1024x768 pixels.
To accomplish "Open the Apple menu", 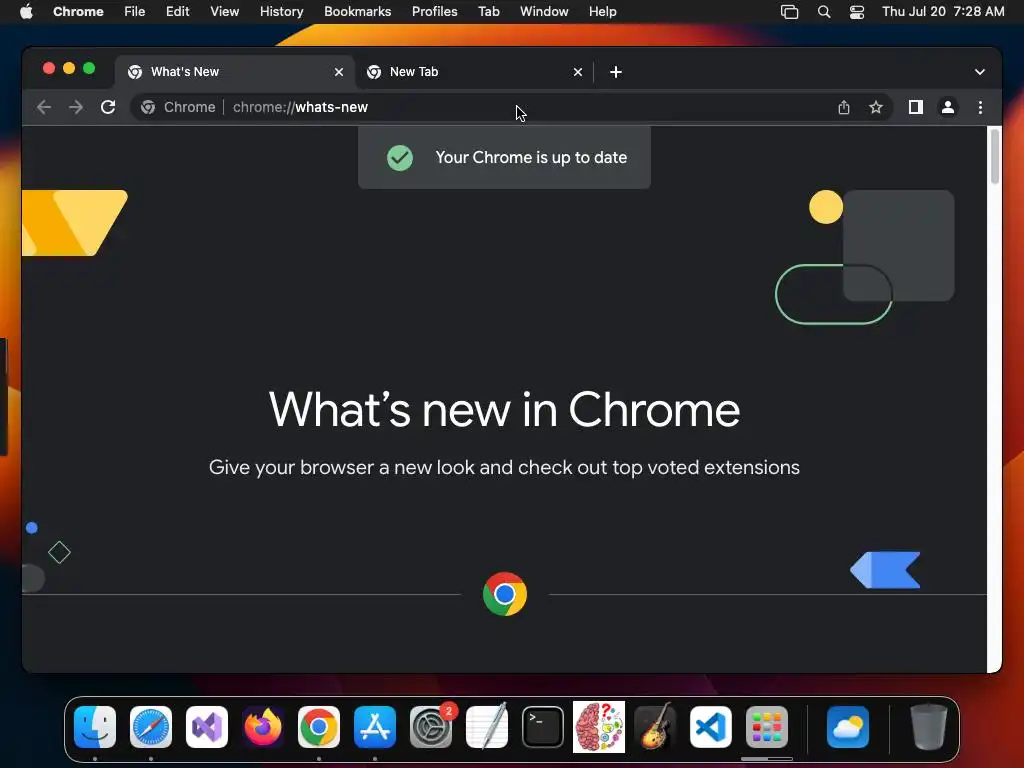I will 26,11.
